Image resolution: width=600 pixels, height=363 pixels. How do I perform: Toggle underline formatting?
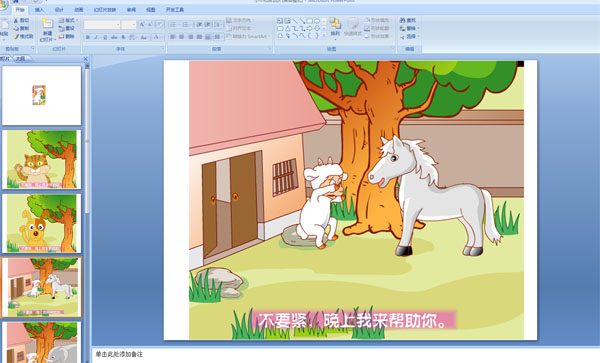coord(105,37)
